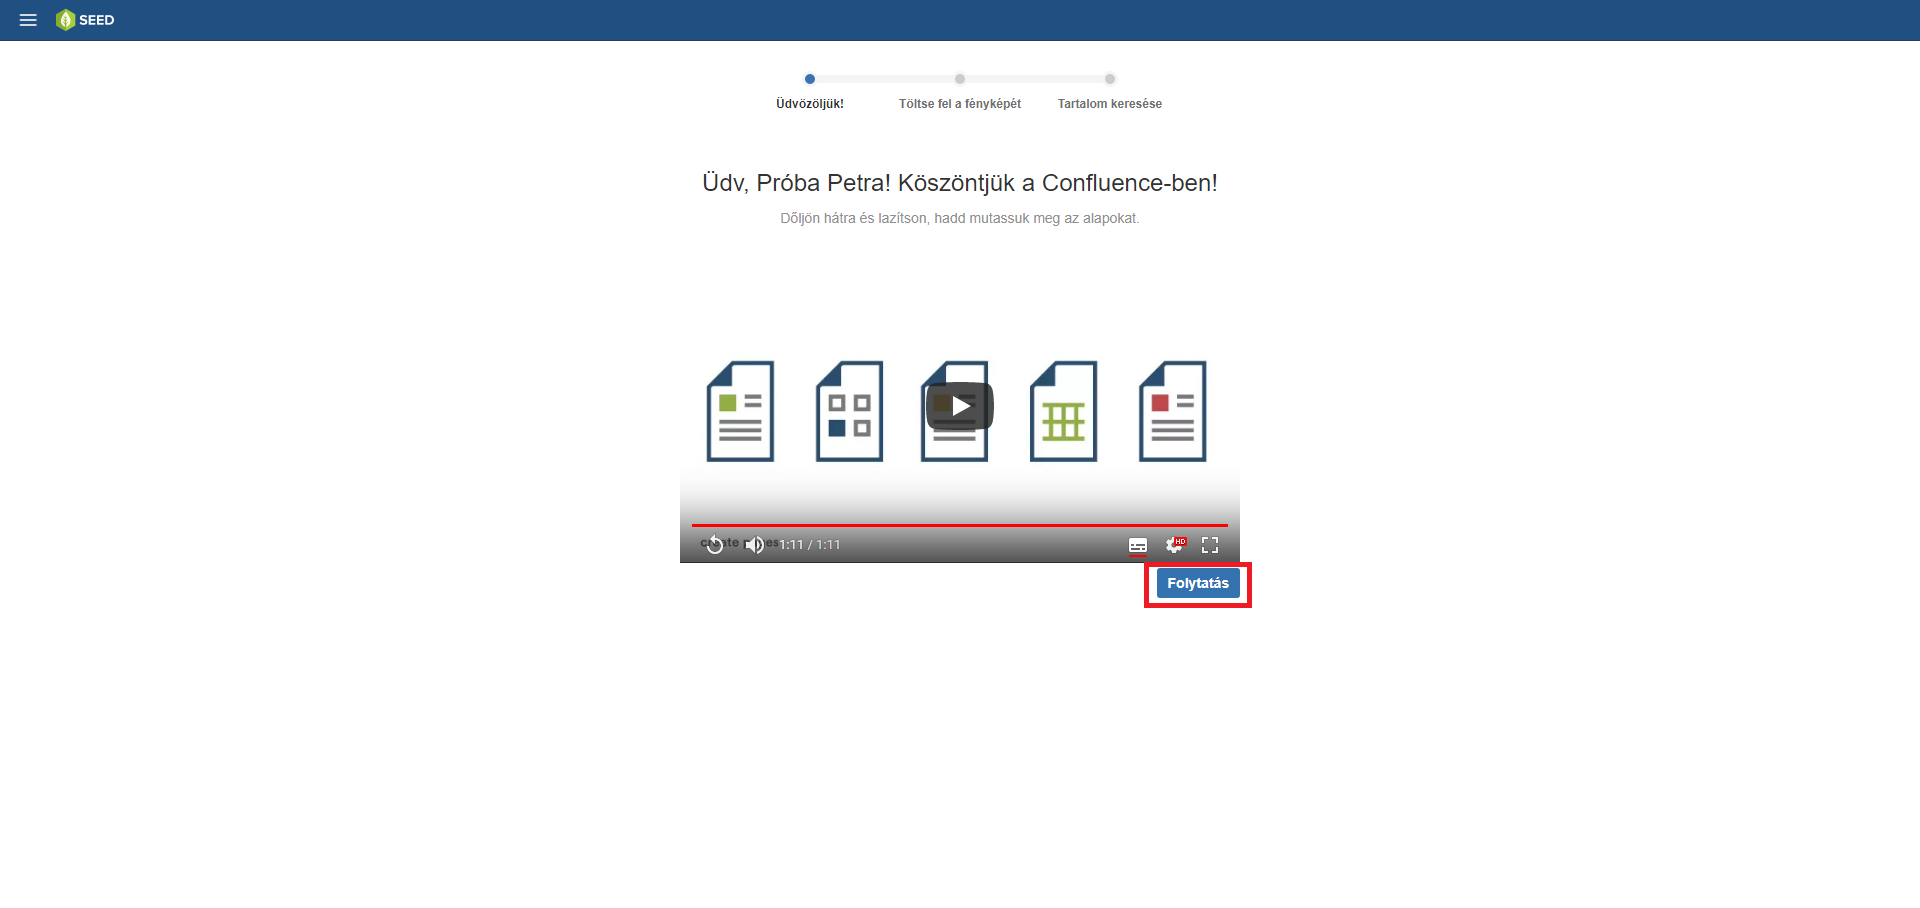The height and width of the screenshot is (908, 1920).
Task: Click the red video progress bar
Action: coord(959,524)
